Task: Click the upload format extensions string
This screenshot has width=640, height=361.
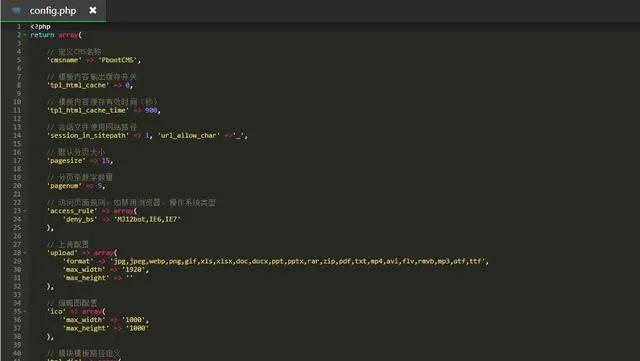Action: tap(298, 261)
